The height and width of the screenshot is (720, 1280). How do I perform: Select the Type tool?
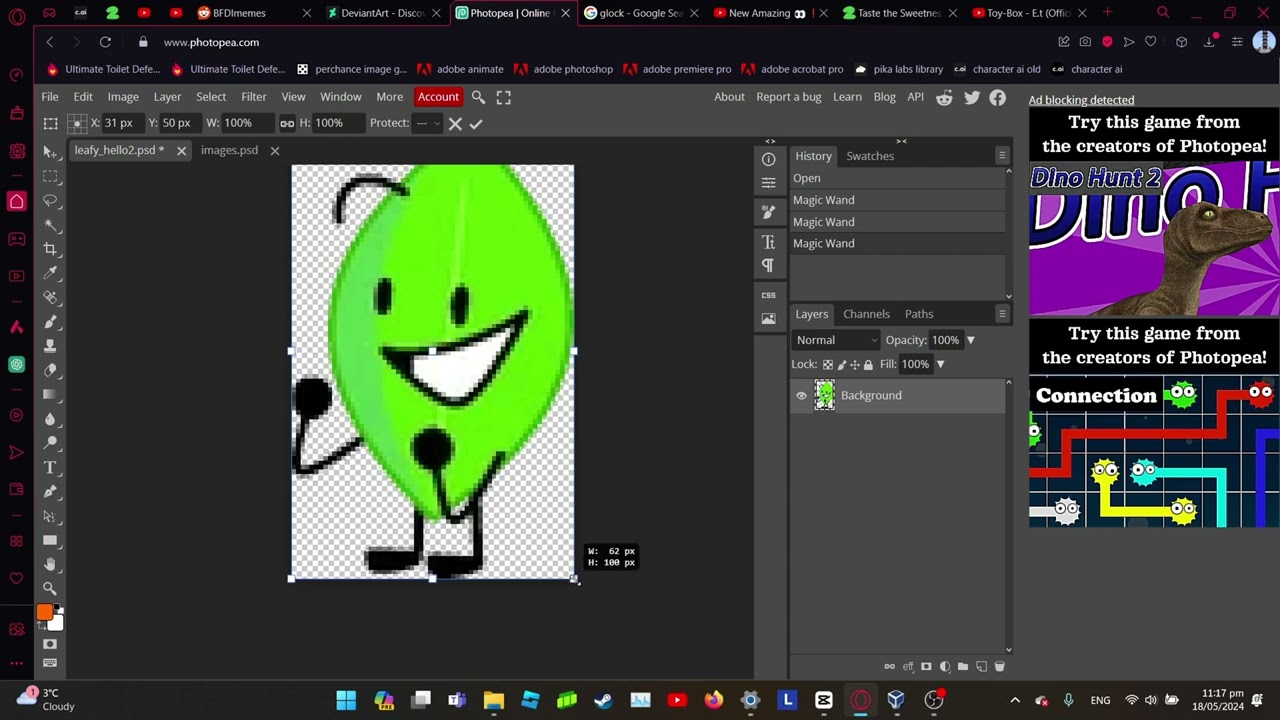click(x=50, y=467)
